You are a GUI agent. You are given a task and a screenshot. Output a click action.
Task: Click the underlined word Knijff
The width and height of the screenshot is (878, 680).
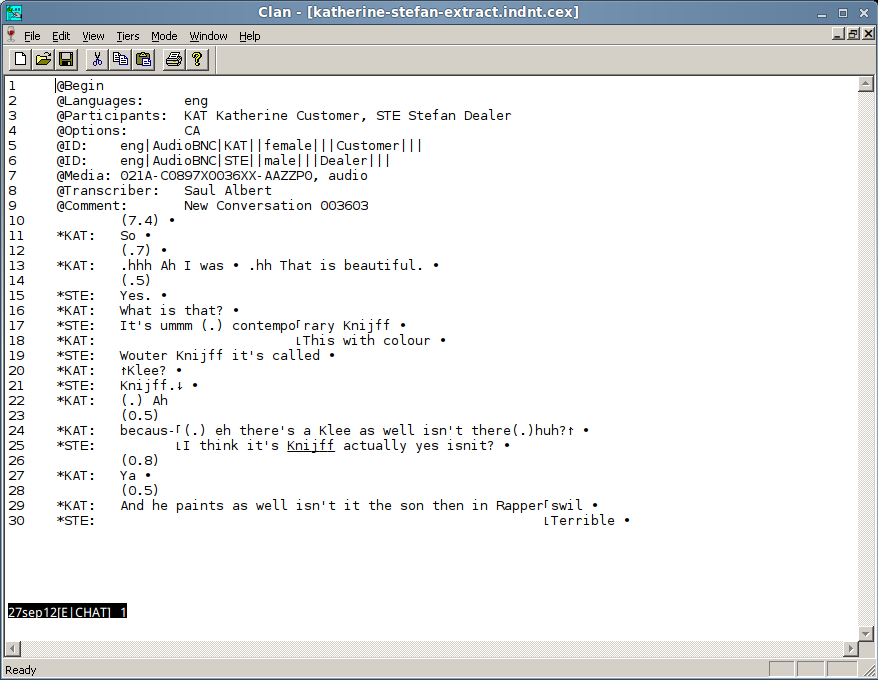coord(311,446)
